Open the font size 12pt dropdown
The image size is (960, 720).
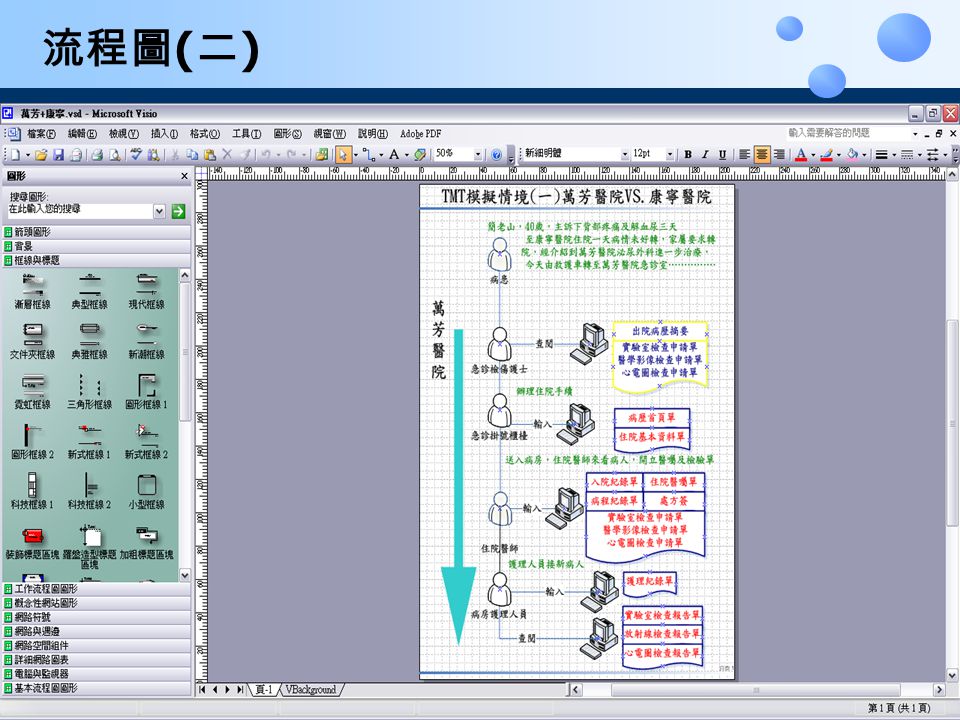coord(670,155)
